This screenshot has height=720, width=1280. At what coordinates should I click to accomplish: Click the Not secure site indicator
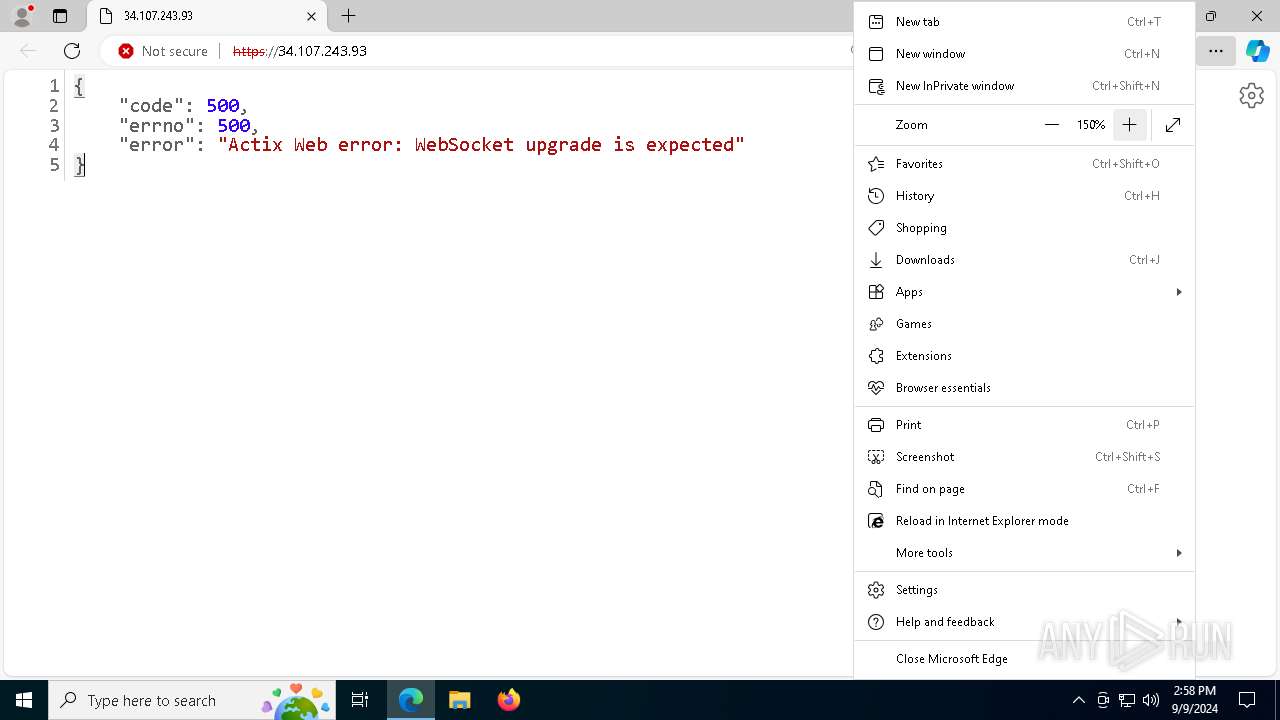(163, 51)
